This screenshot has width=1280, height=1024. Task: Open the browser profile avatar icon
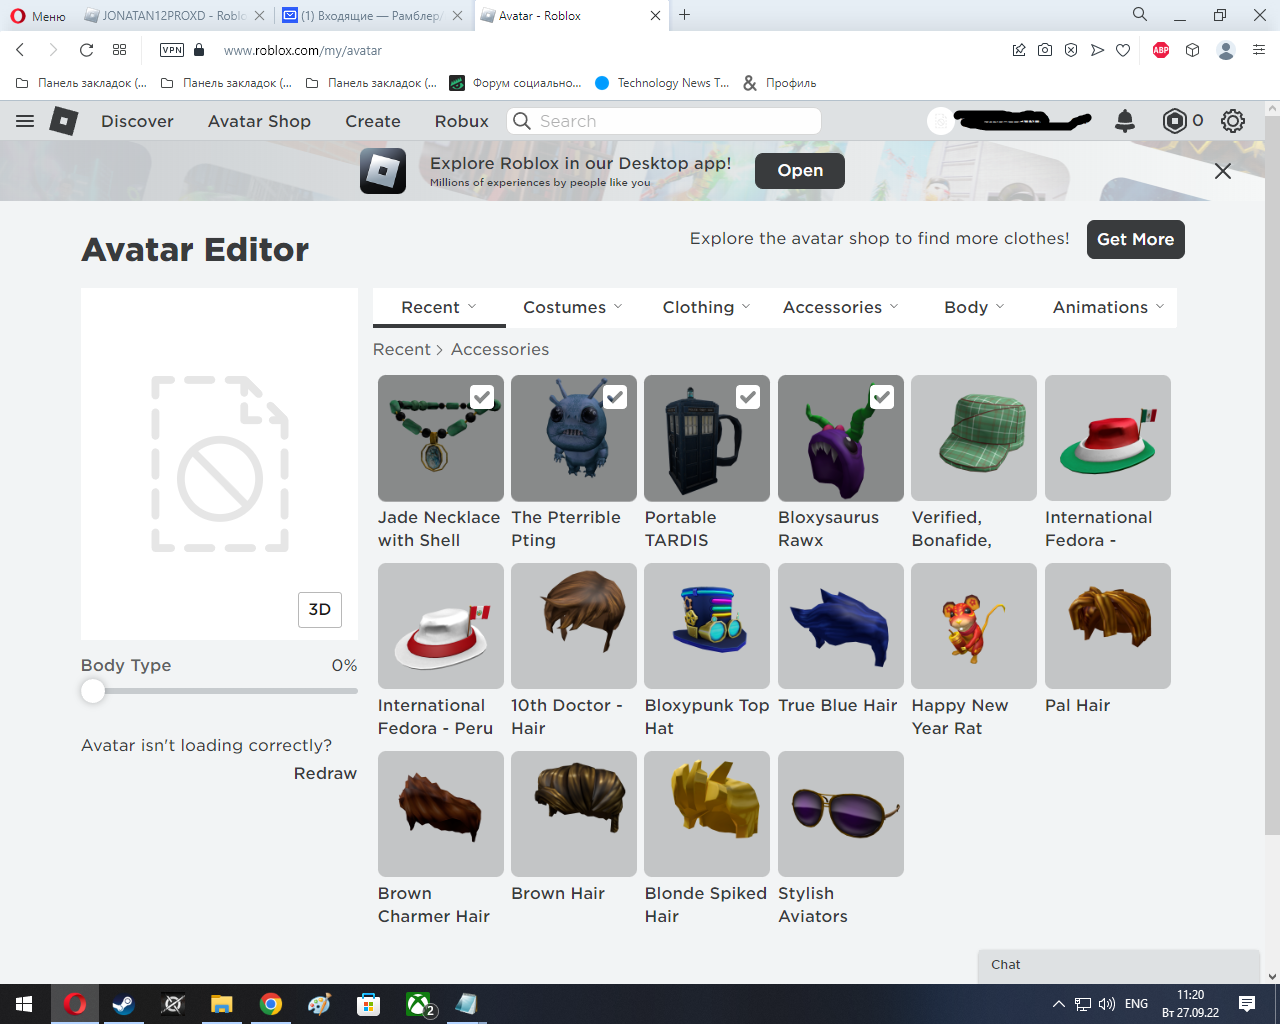[x=1226, y=50]
